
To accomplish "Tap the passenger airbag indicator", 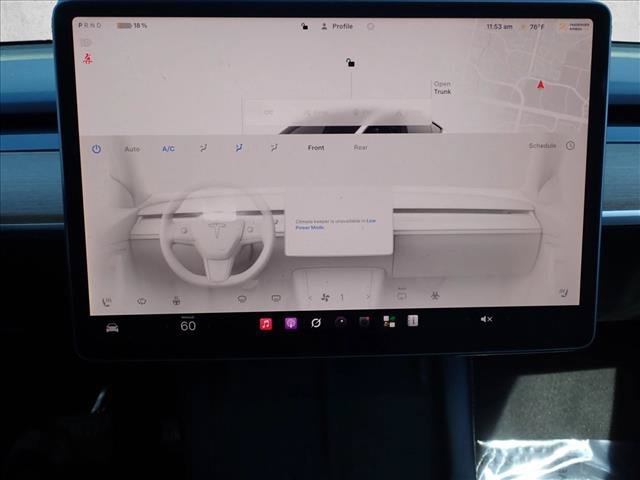I will click(575, 27).
